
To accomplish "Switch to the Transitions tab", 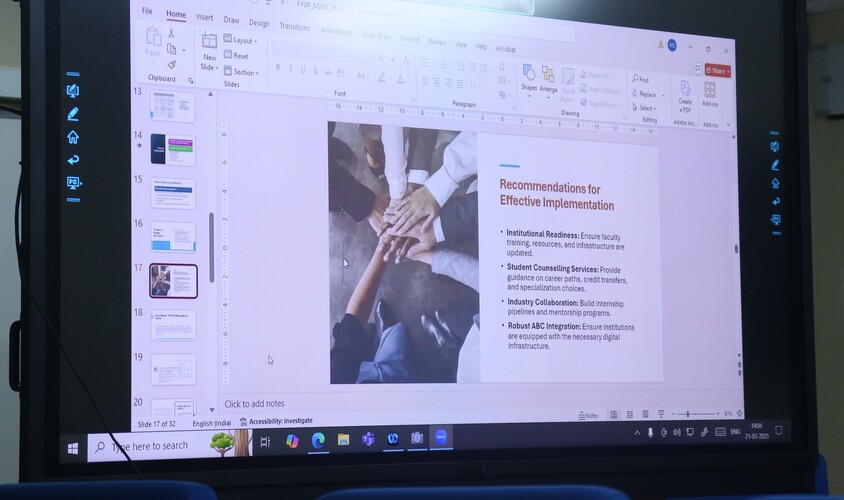I will (x=294, y=26).
